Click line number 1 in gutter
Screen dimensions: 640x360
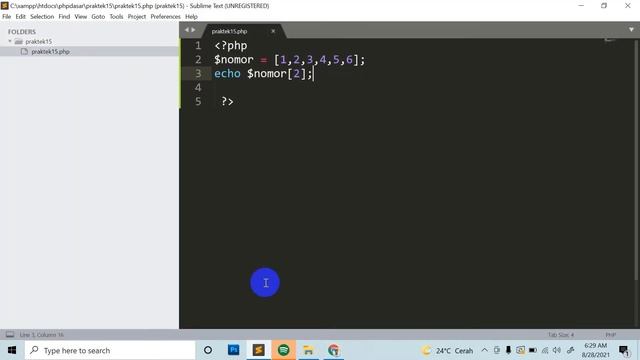pos(198,46)
